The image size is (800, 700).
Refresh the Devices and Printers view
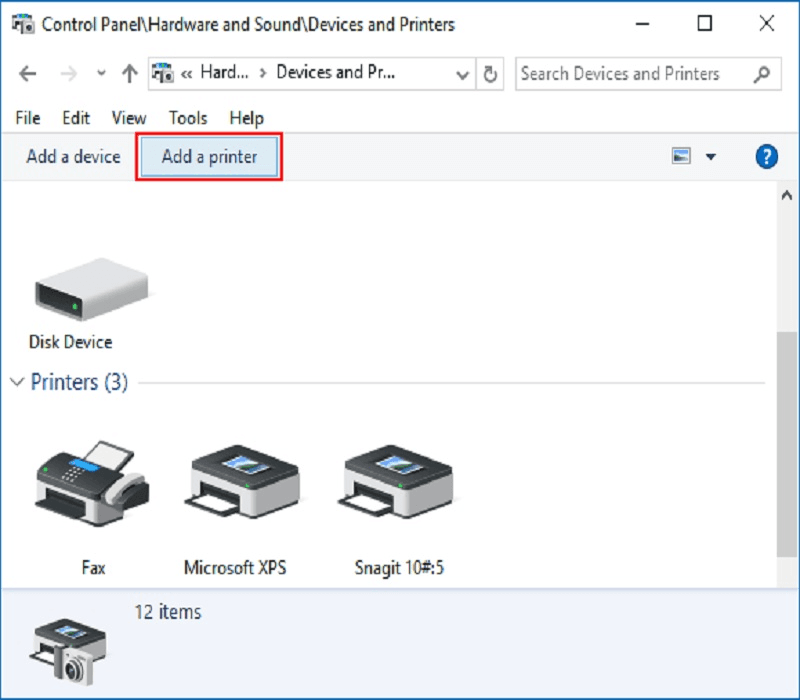[490, 74]
